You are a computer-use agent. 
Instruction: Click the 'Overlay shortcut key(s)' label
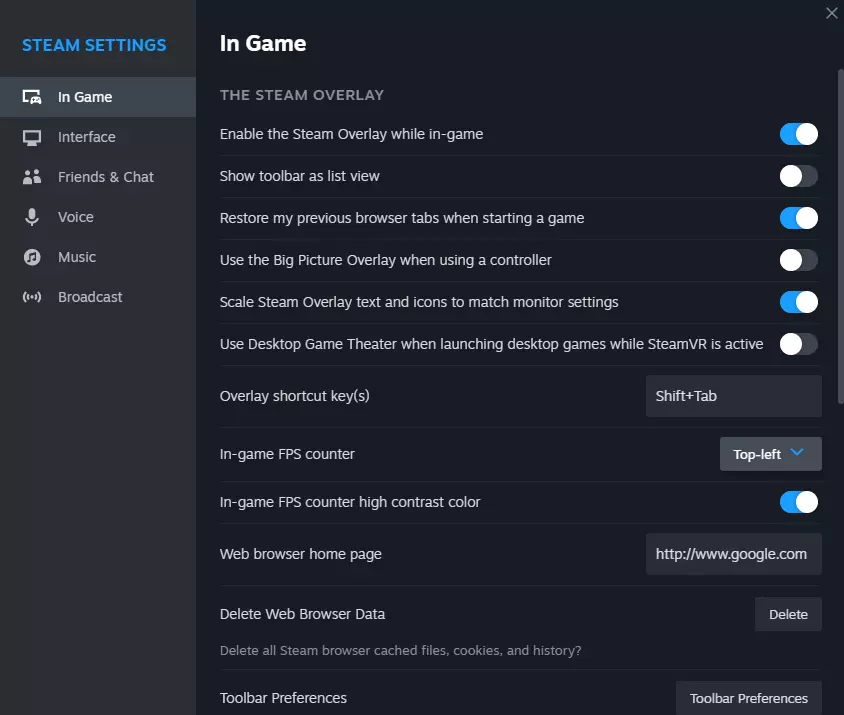(x=294, y=396)
